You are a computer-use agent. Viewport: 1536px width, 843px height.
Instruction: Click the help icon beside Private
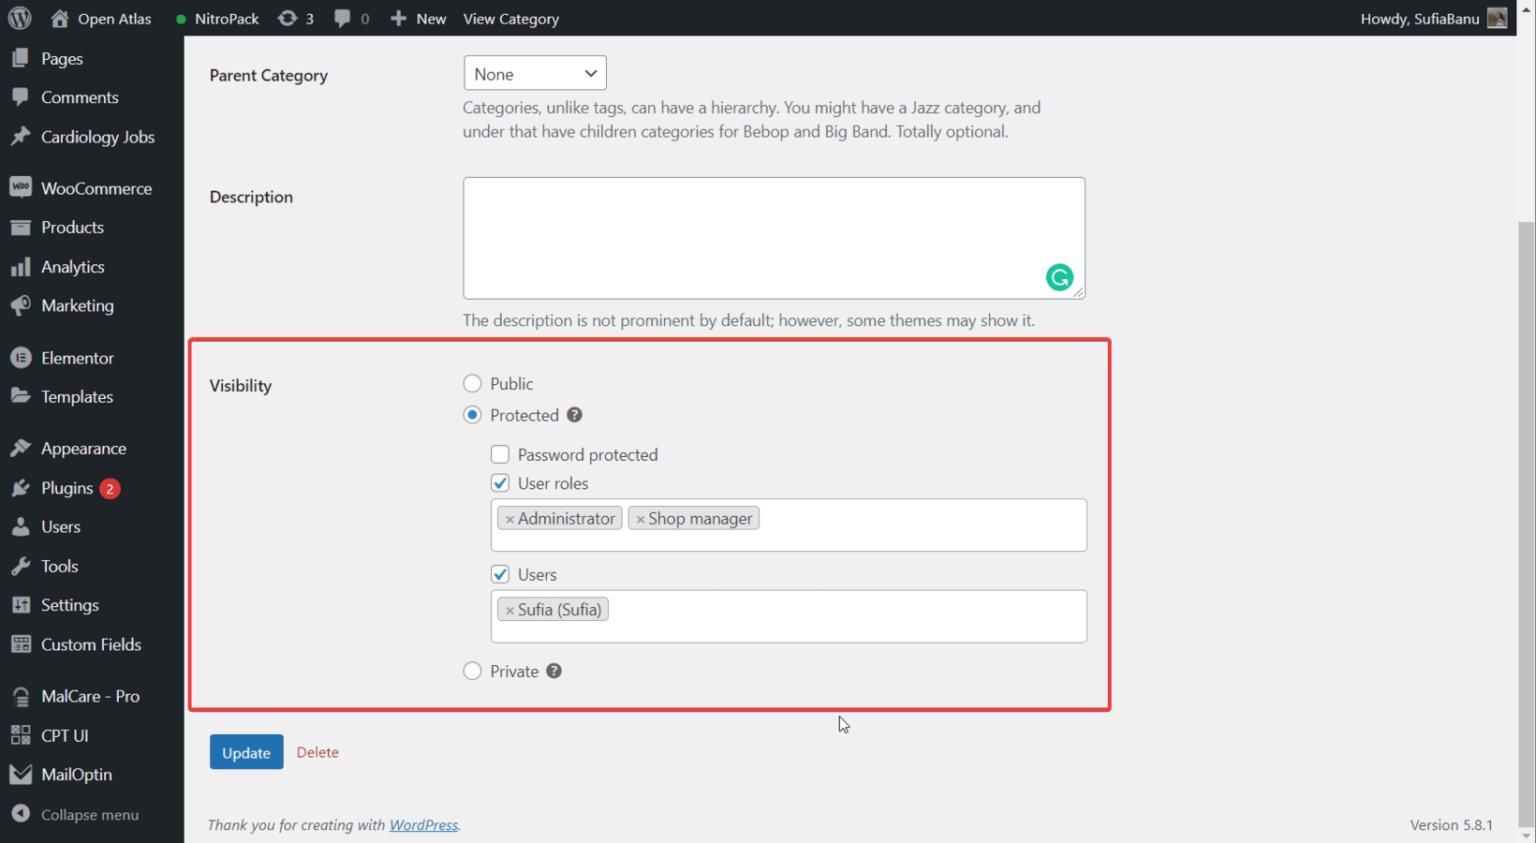[554, 671]
